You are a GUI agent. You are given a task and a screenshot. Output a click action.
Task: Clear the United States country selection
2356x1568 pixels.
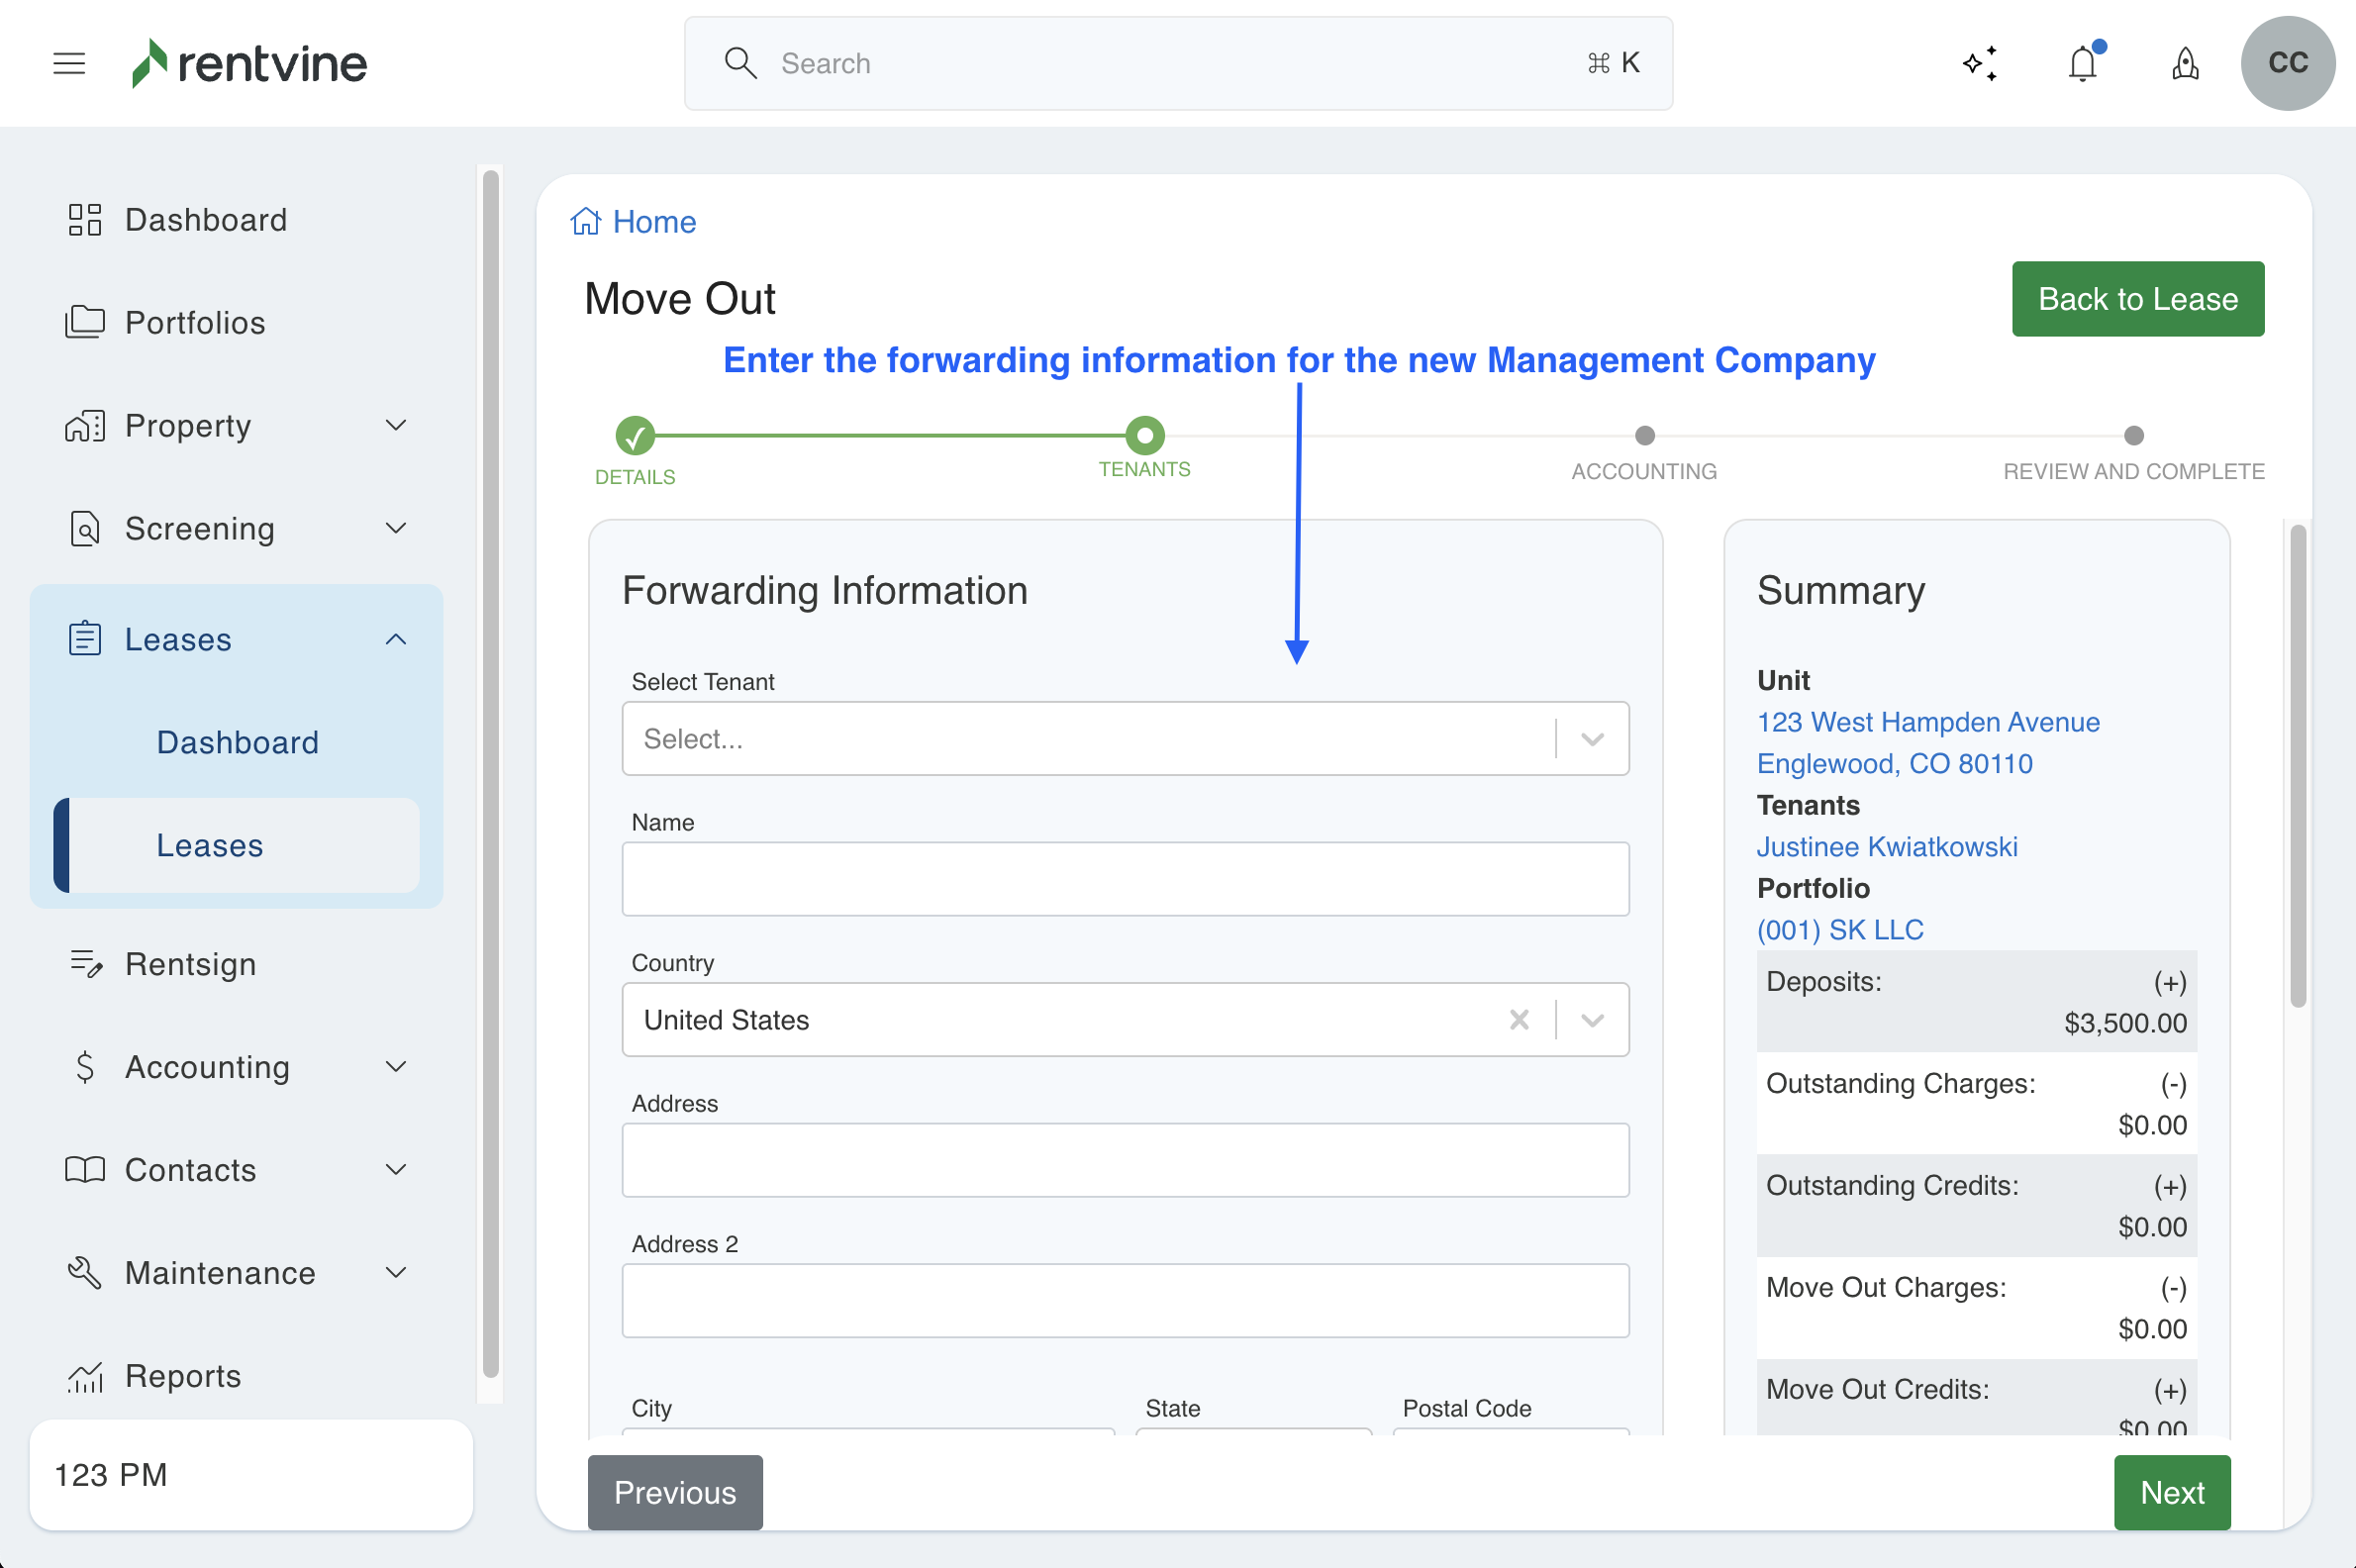(x=1519, y=1020)
